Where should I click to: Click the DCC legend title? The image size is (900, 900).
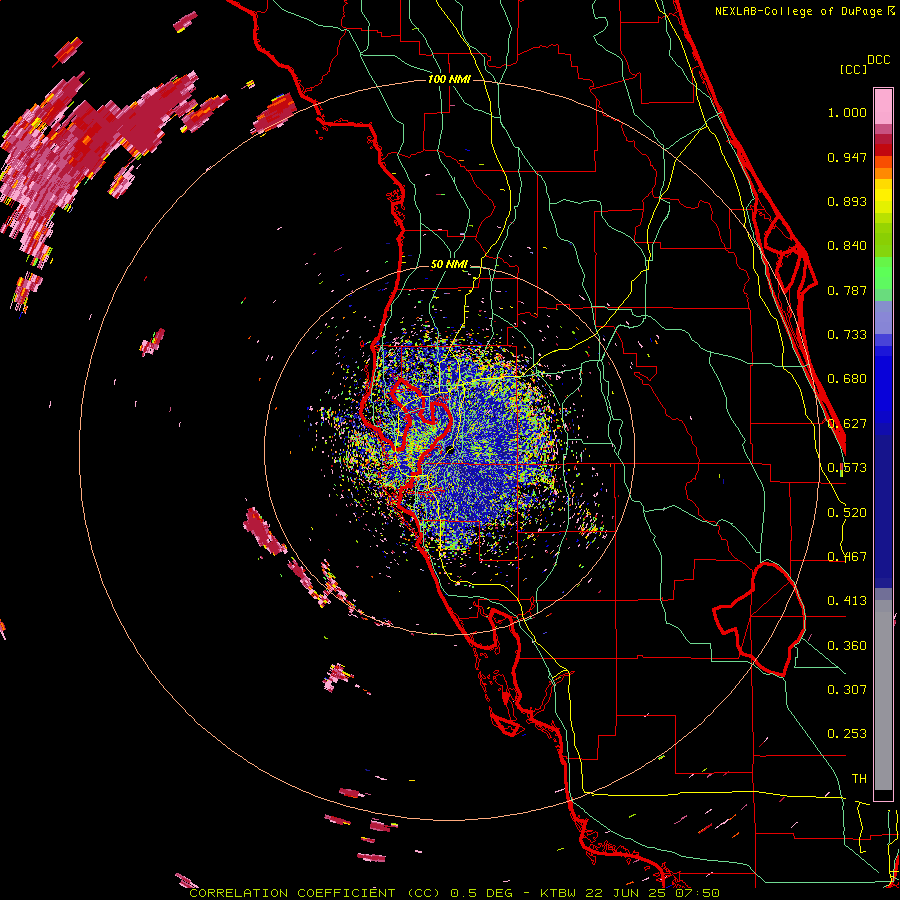point(878,60)
